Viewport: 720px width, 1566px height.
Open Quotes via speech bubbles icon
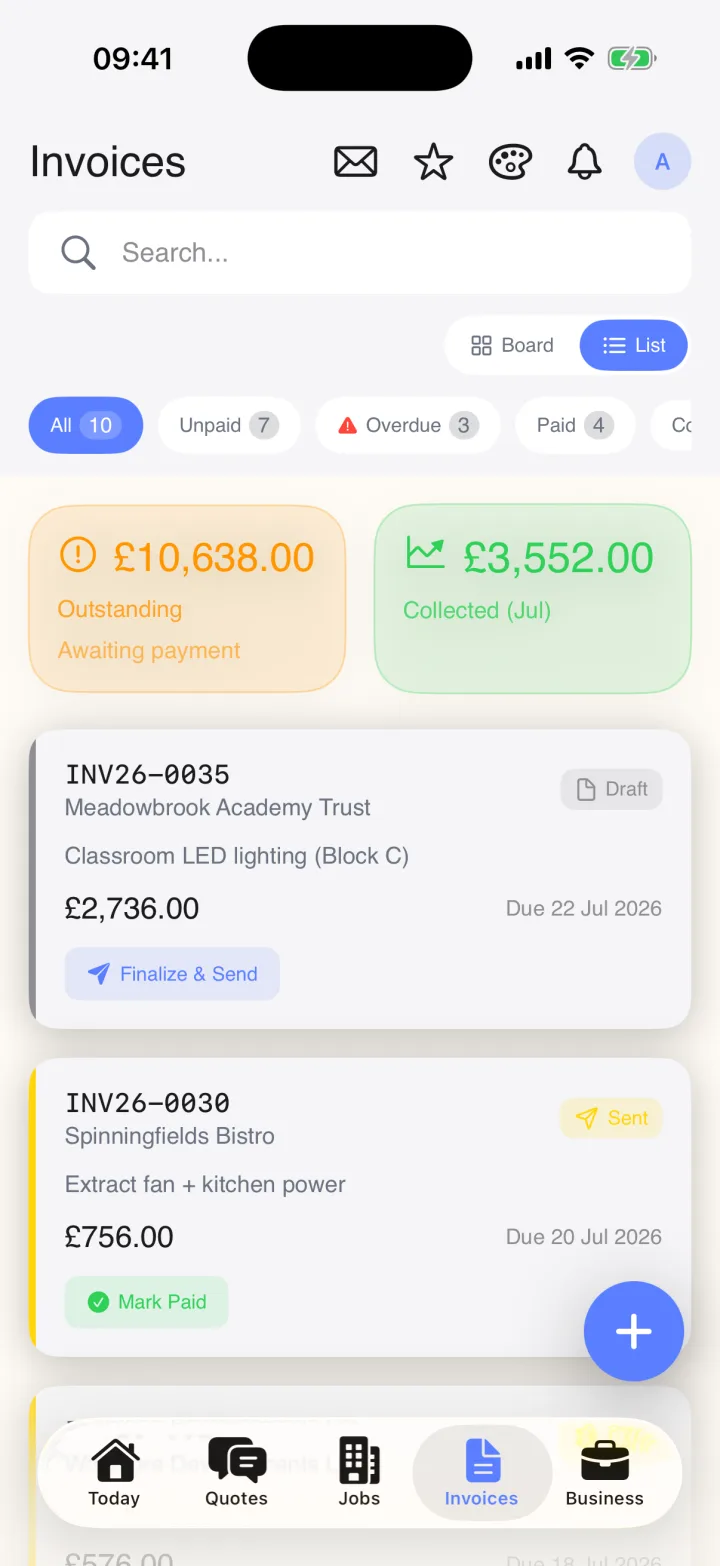click(x=237, y=1472)
